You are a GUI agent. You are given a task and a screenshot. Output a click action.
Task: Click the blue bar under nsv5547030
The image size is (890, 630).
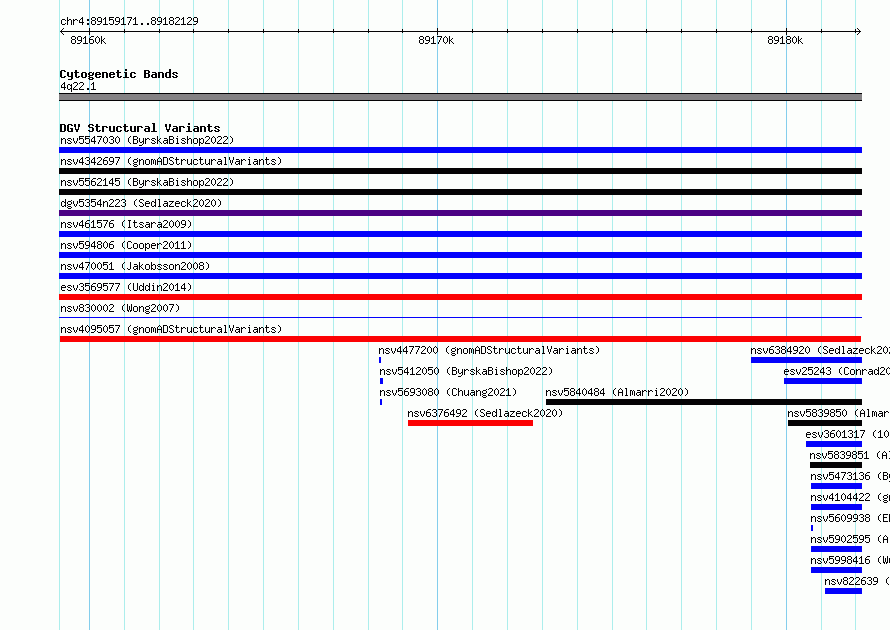(x=460, y=150)
